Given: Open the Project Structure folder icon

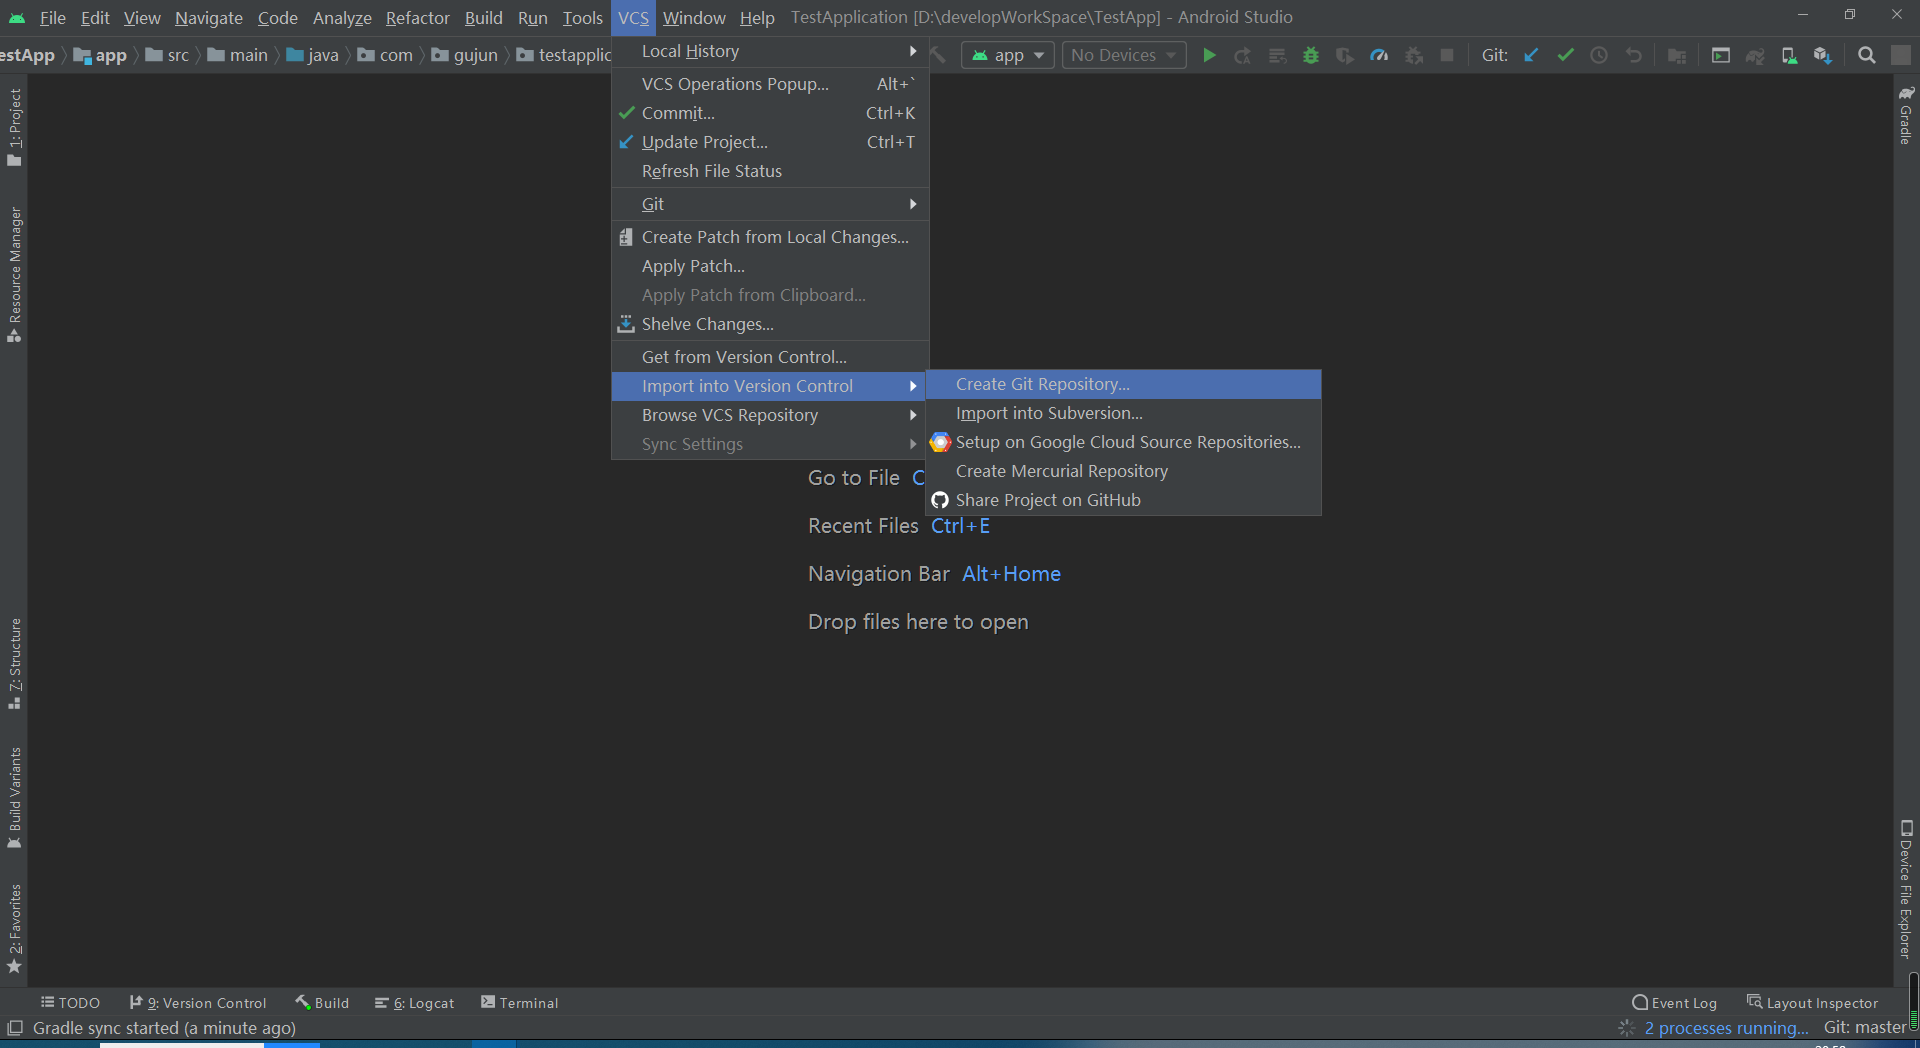Looking at the screenshot, I should (x=1677, y=55).
